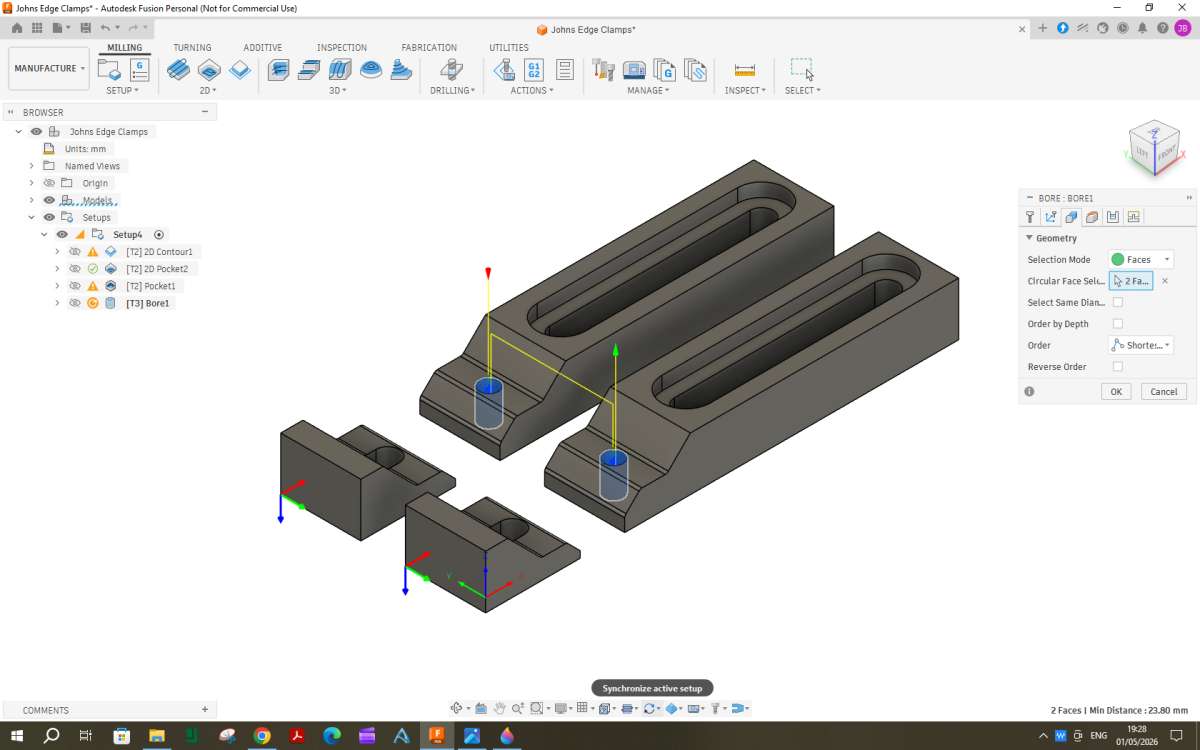This screenshot has width=1200, height=750.
Task: Open the Data Panel grid icon
Action: [37, 28]
